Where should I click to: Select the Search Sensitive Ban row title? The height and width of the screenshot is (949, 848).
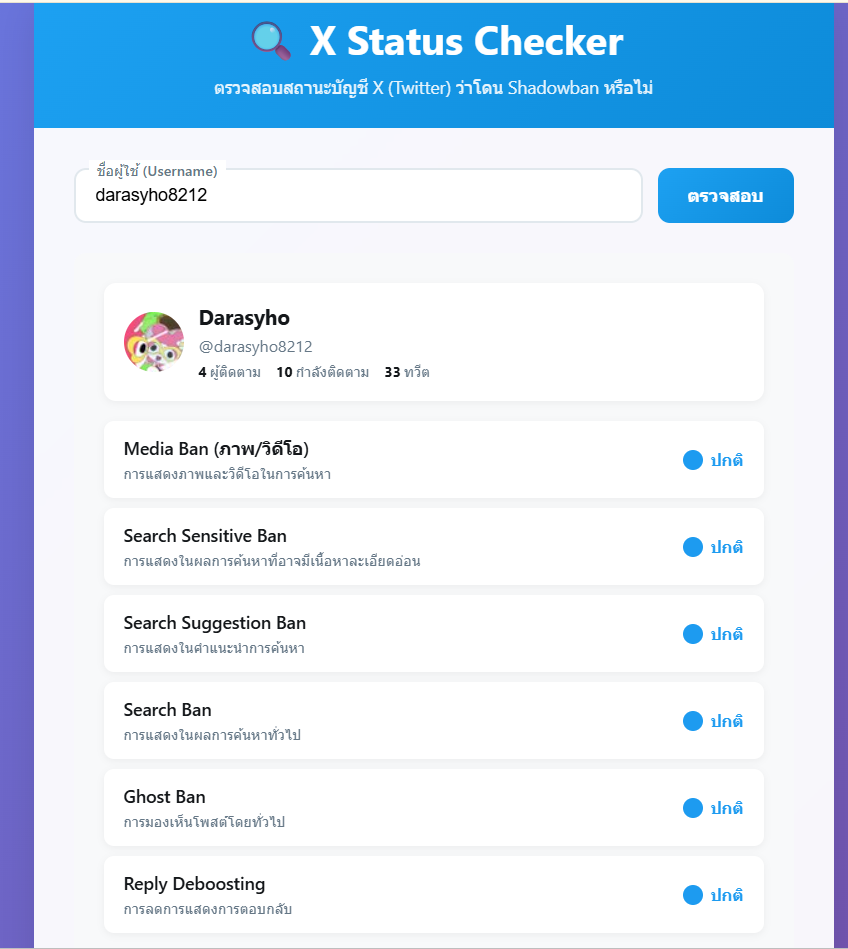tap(205, 536)
